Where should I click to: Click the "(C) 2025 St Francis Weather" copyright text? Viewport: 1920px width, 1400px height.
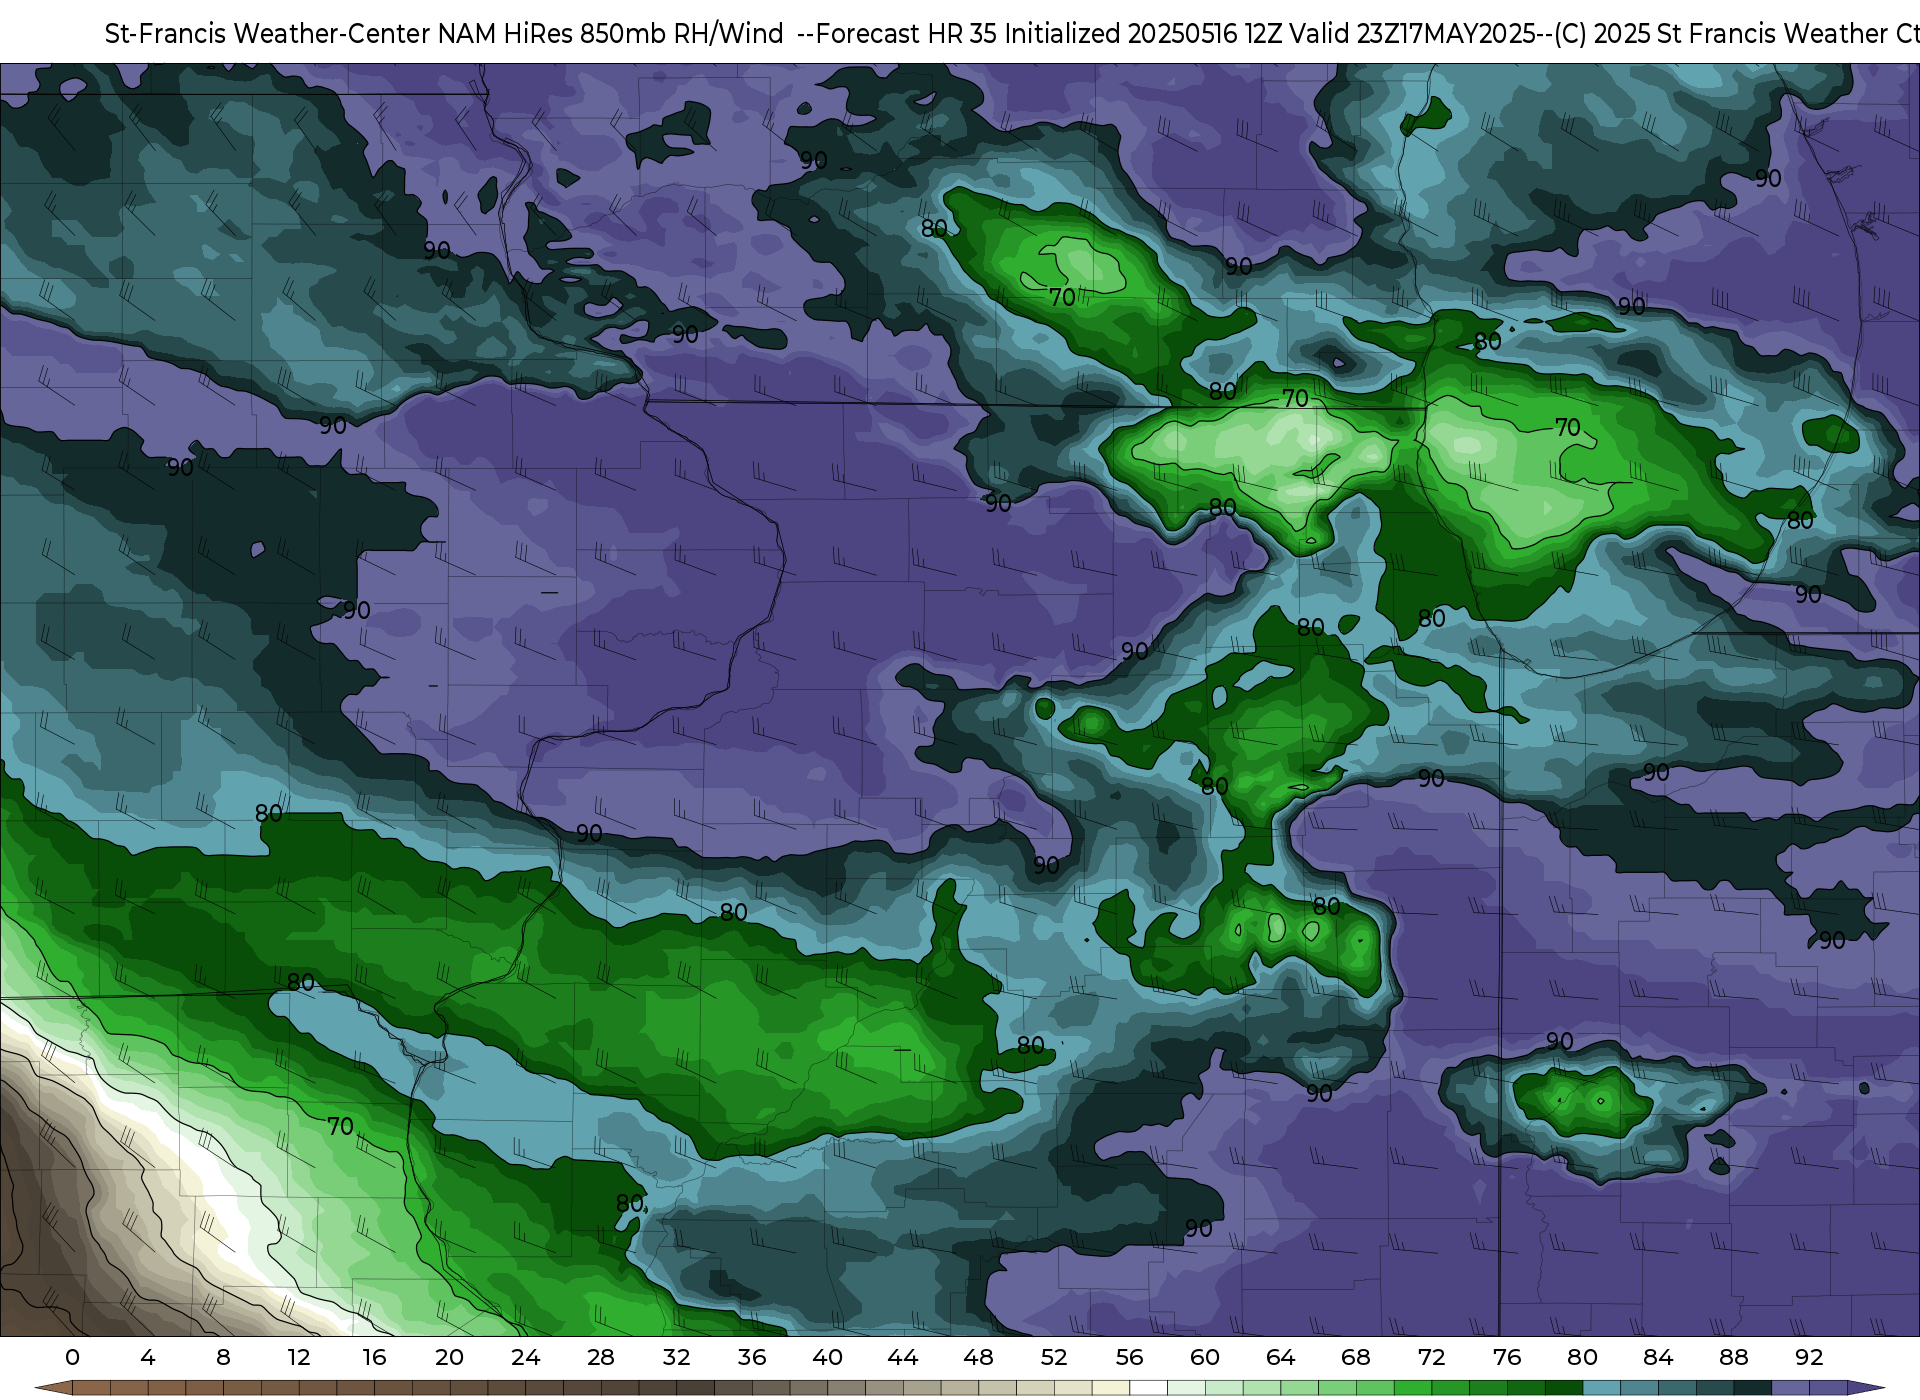1722,34
